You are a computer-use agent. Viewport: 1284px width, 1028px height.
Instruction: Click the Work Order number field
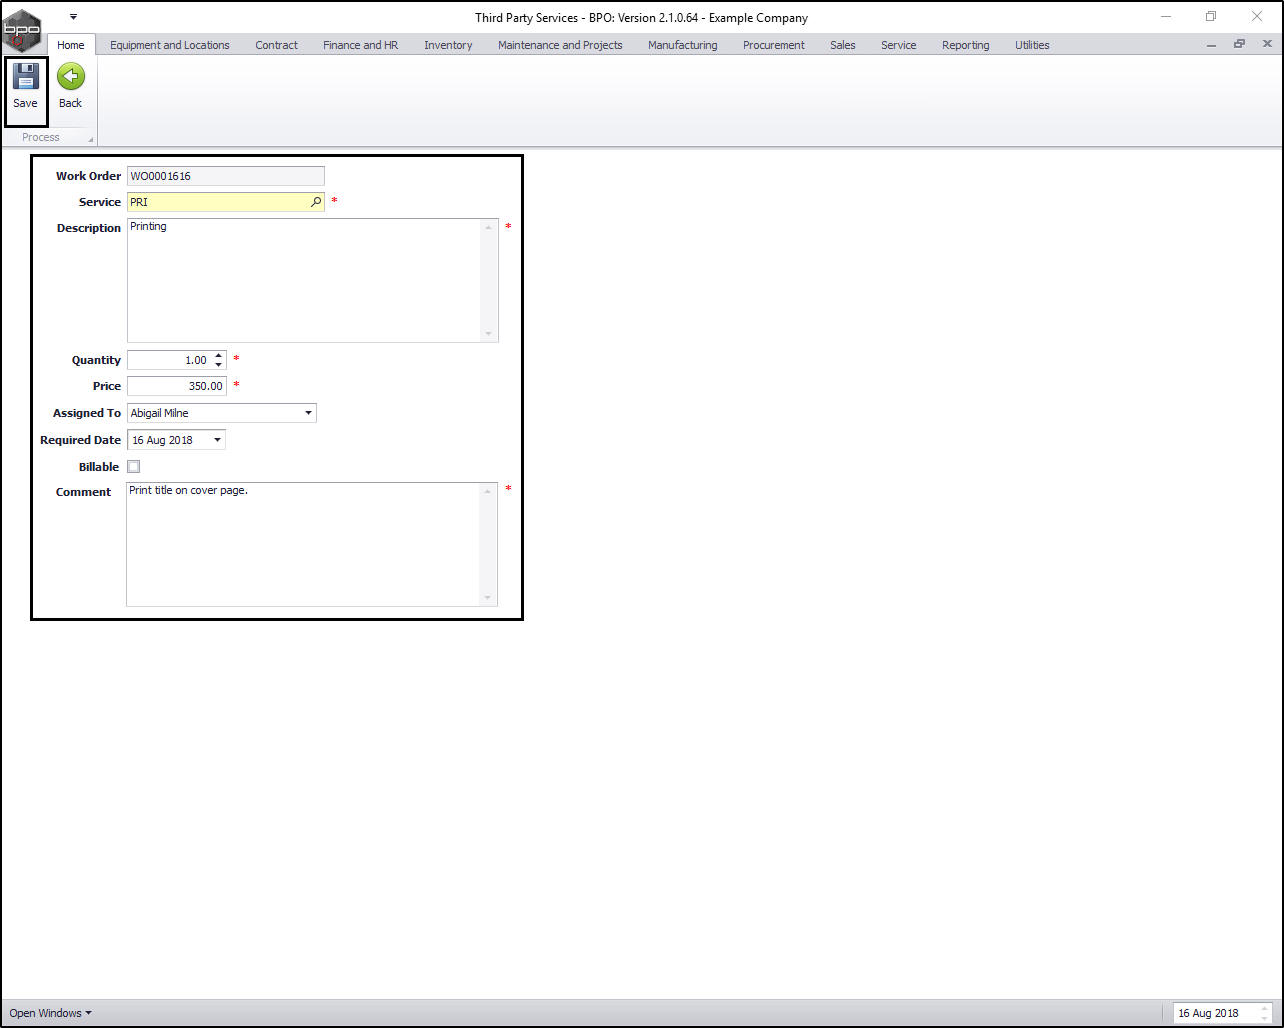tap(226, 176)
